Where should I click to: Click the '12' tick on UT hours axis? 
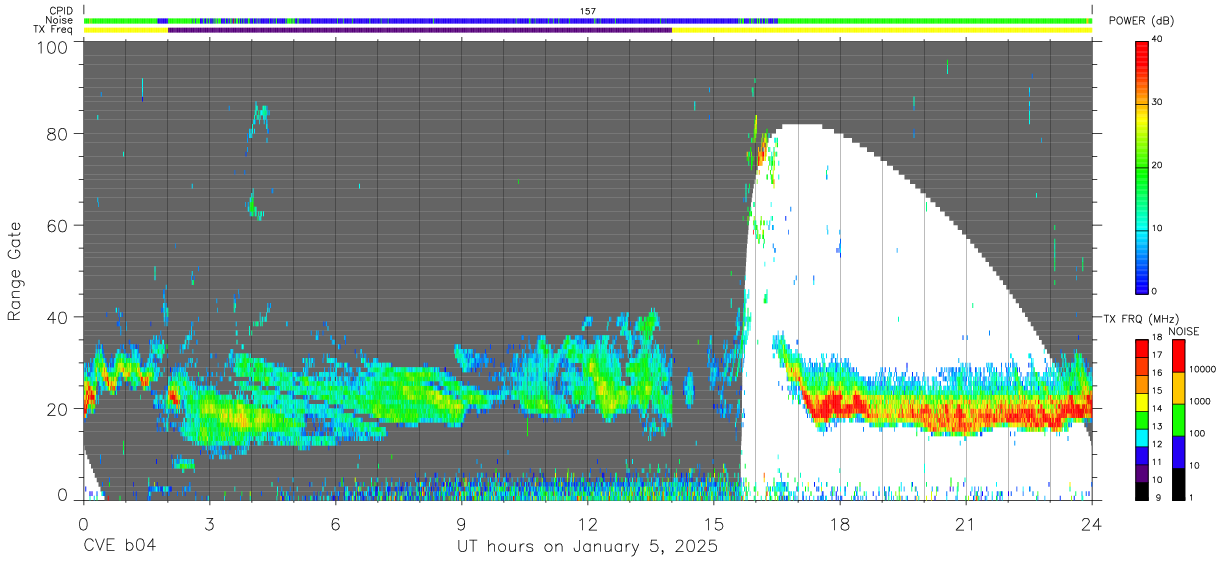(588, 523)
